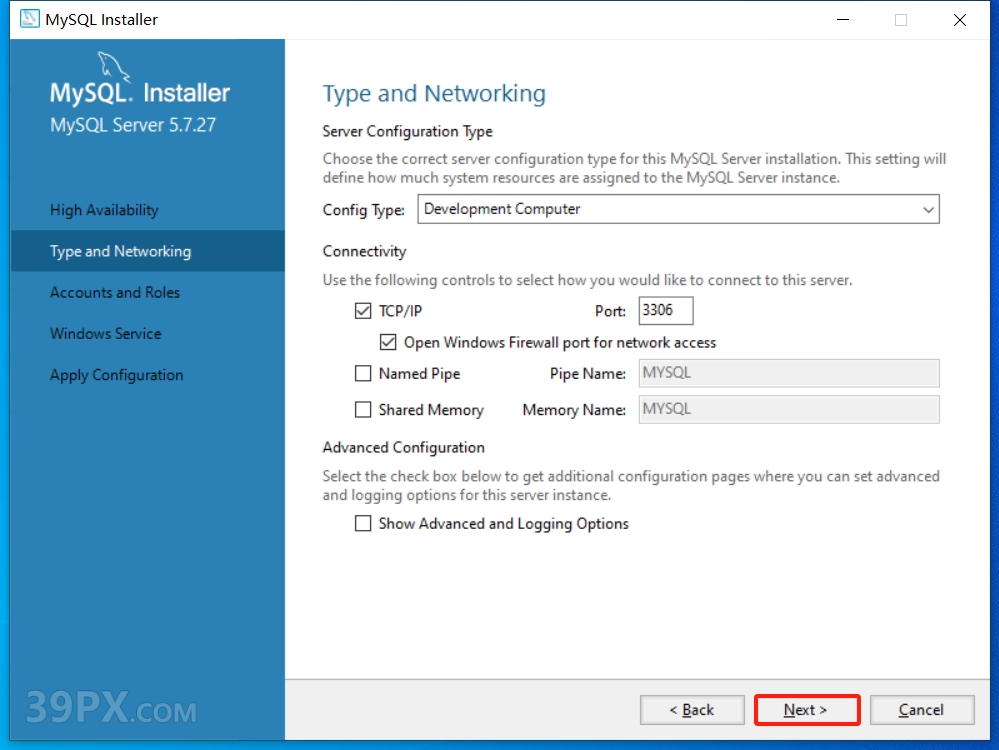
Task: Click the Config Type dropdown arrow
Action: (x=928, y=210)
